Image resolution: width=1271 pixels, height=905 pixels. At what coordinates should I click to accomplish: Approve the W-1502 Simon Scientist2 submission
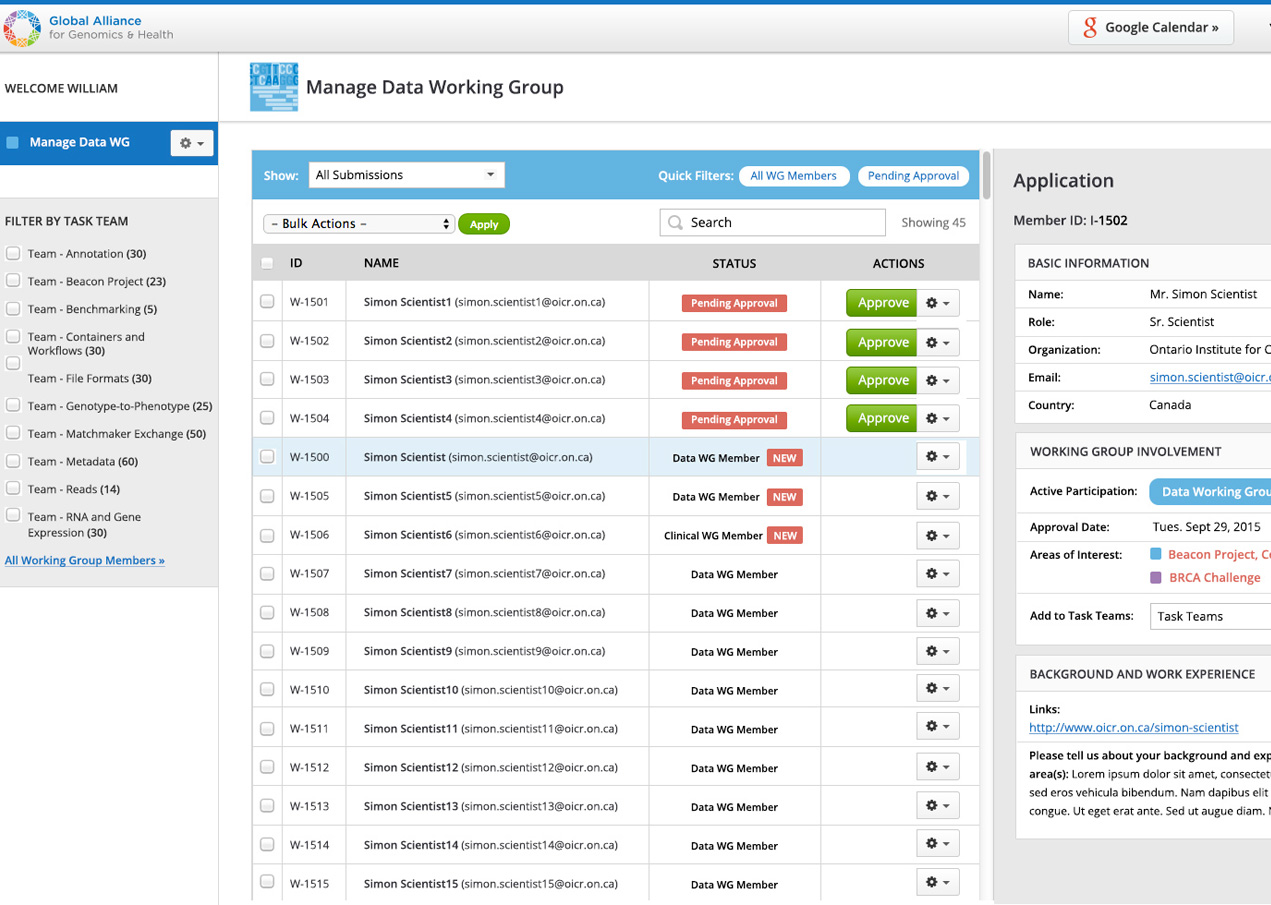coord(882,342)
